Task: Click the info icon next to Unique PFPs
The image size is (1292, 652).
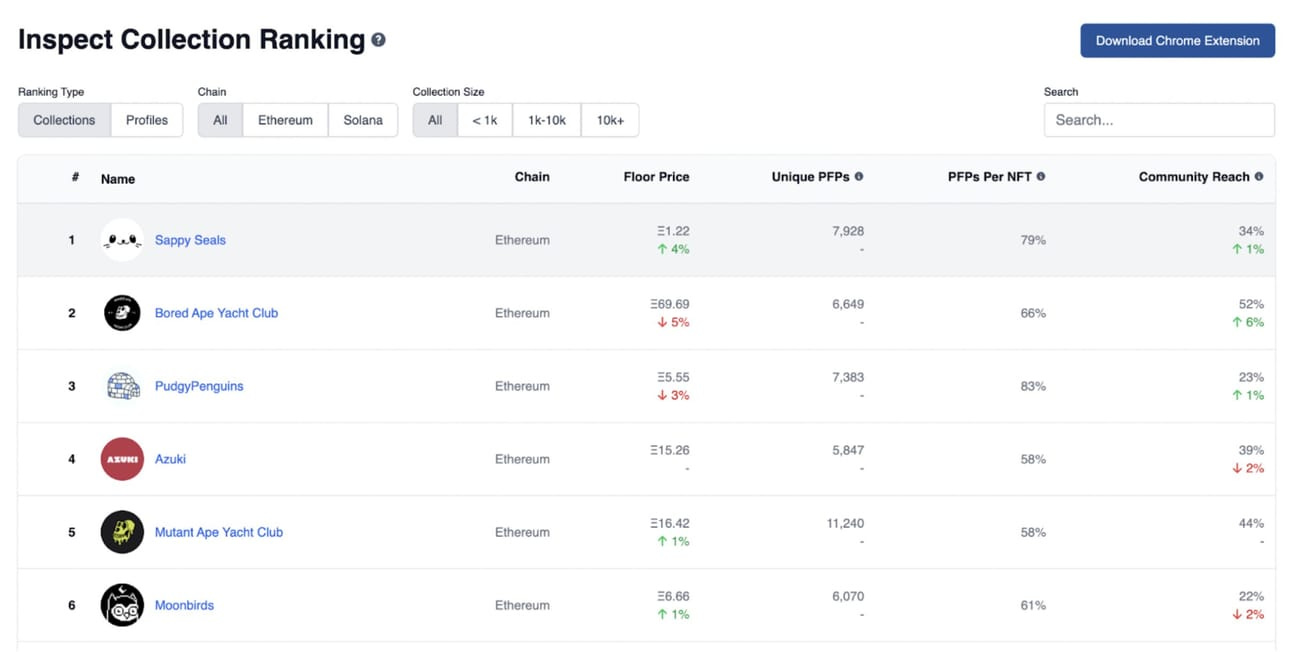Action: (859, 176)
